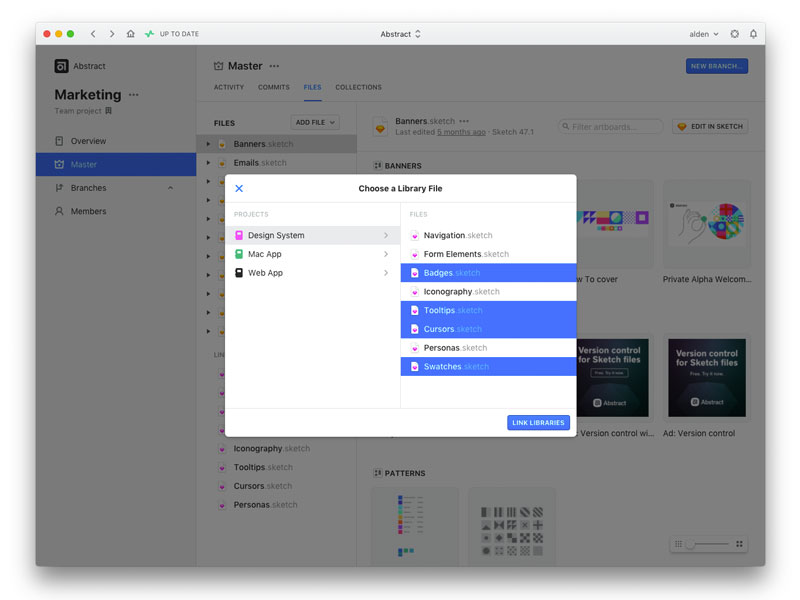Open notifications bell icon
The image size is (800, 600).
click(753, 34)
